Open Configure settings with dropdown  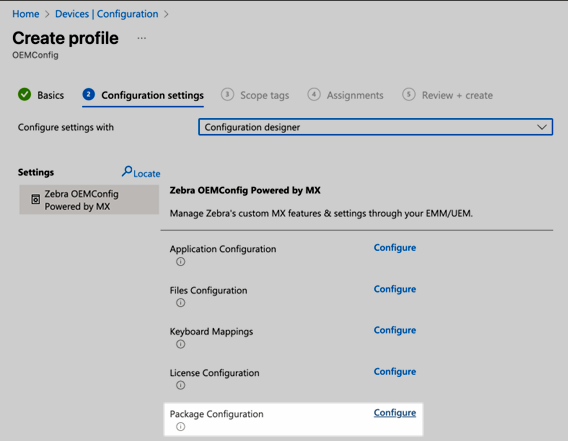coord(375,127)
